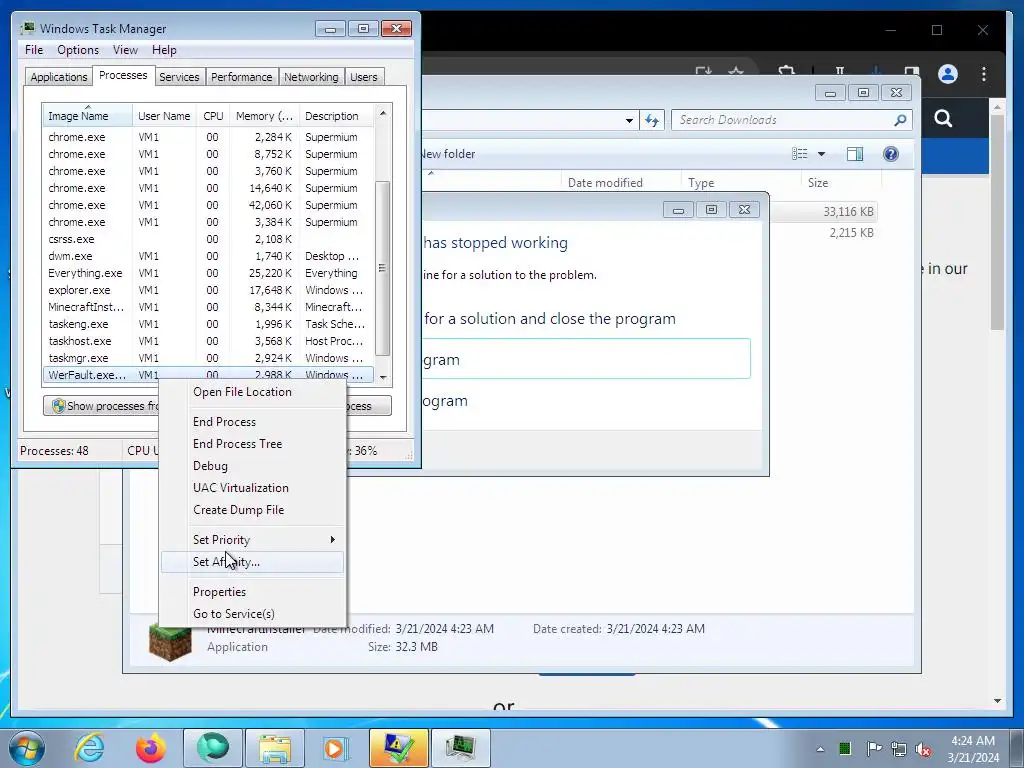
Task: Open the Task Manager View menu
Action: point(125,50)
